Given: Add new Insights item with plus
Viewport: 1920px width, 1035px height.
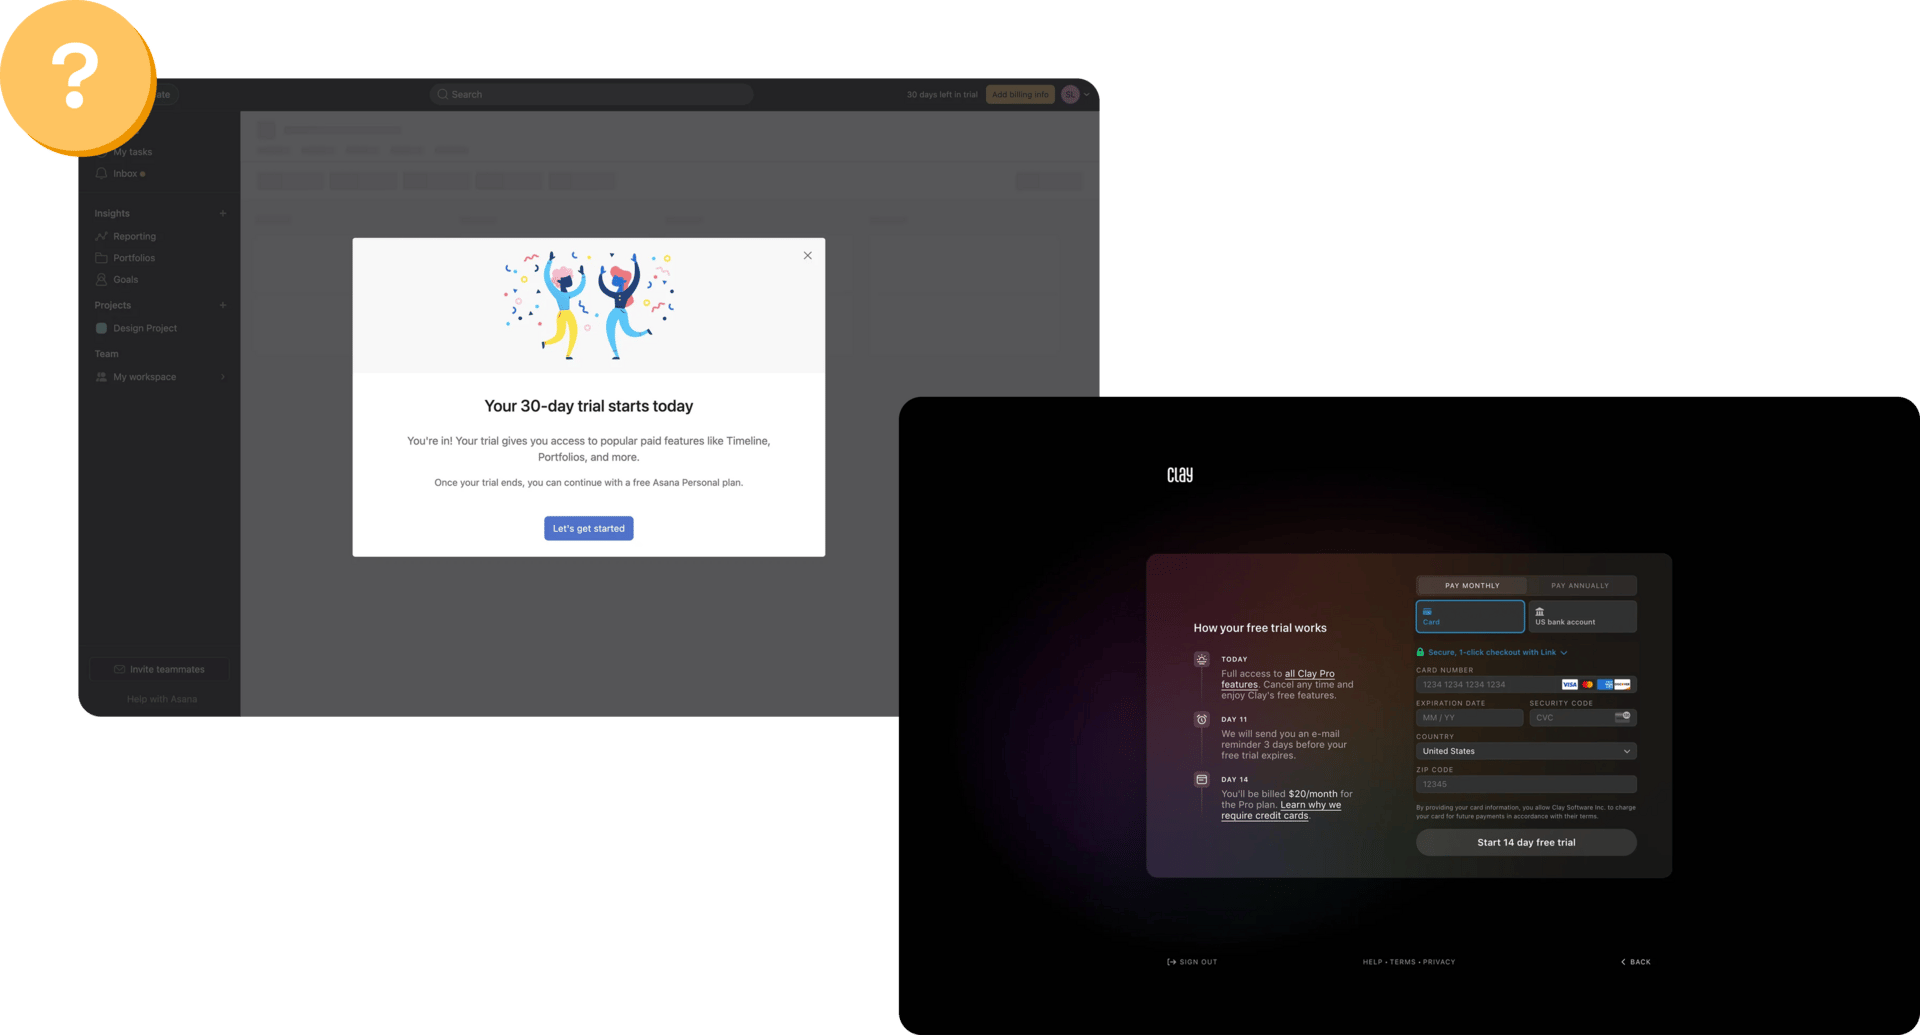Looking at the screenshot, I should [x=223, y=213].
